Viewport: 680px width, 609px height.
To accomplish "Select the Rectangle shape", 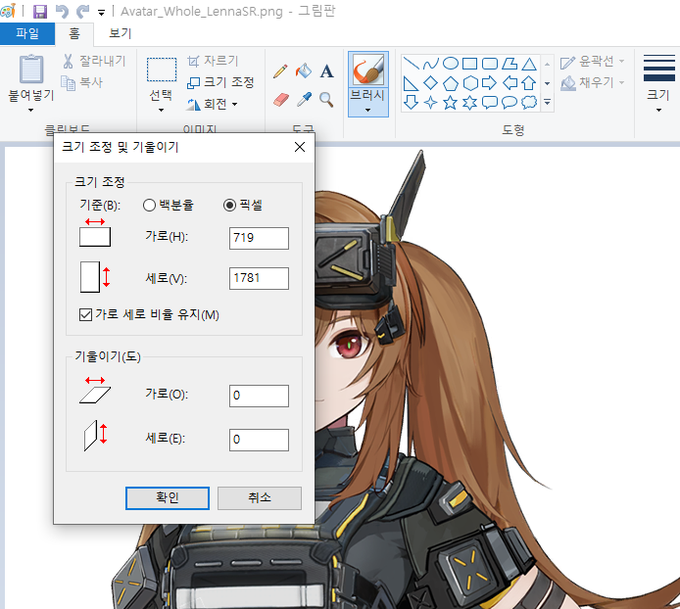I will pyautogui.click(x=470, y=64).
